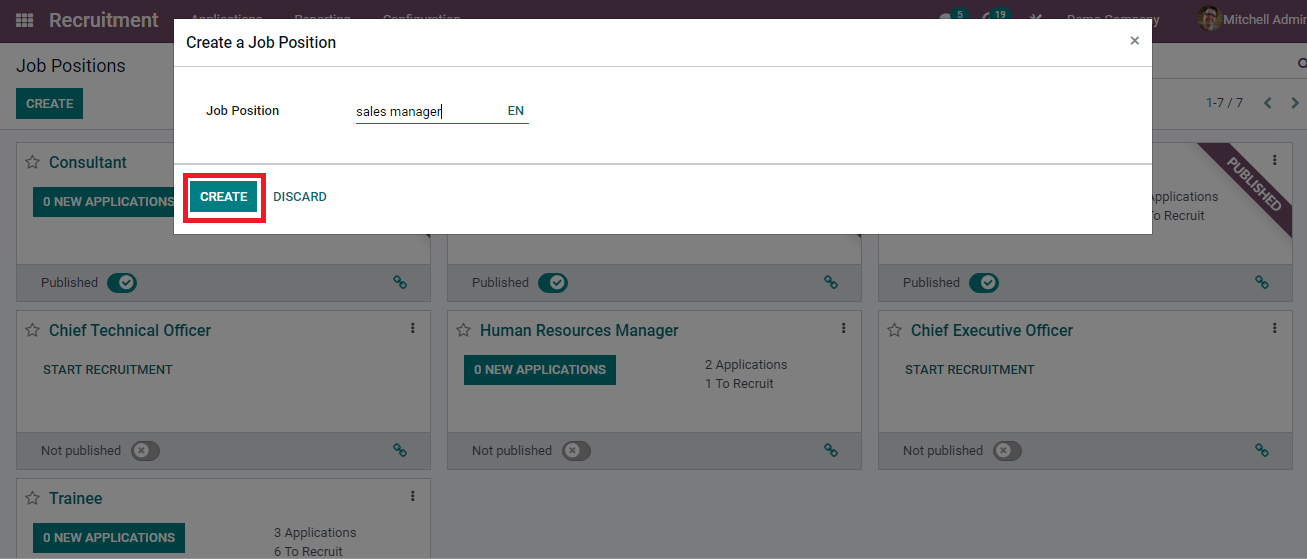Discard the new job position

click(x=300, y=197)
